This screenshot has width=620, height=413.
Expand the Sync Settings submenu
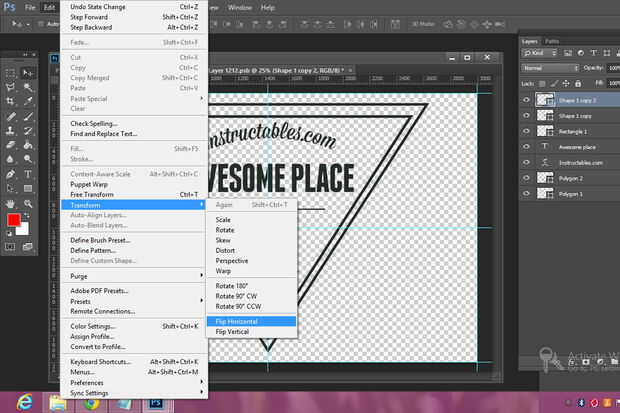tap(134, 393)
